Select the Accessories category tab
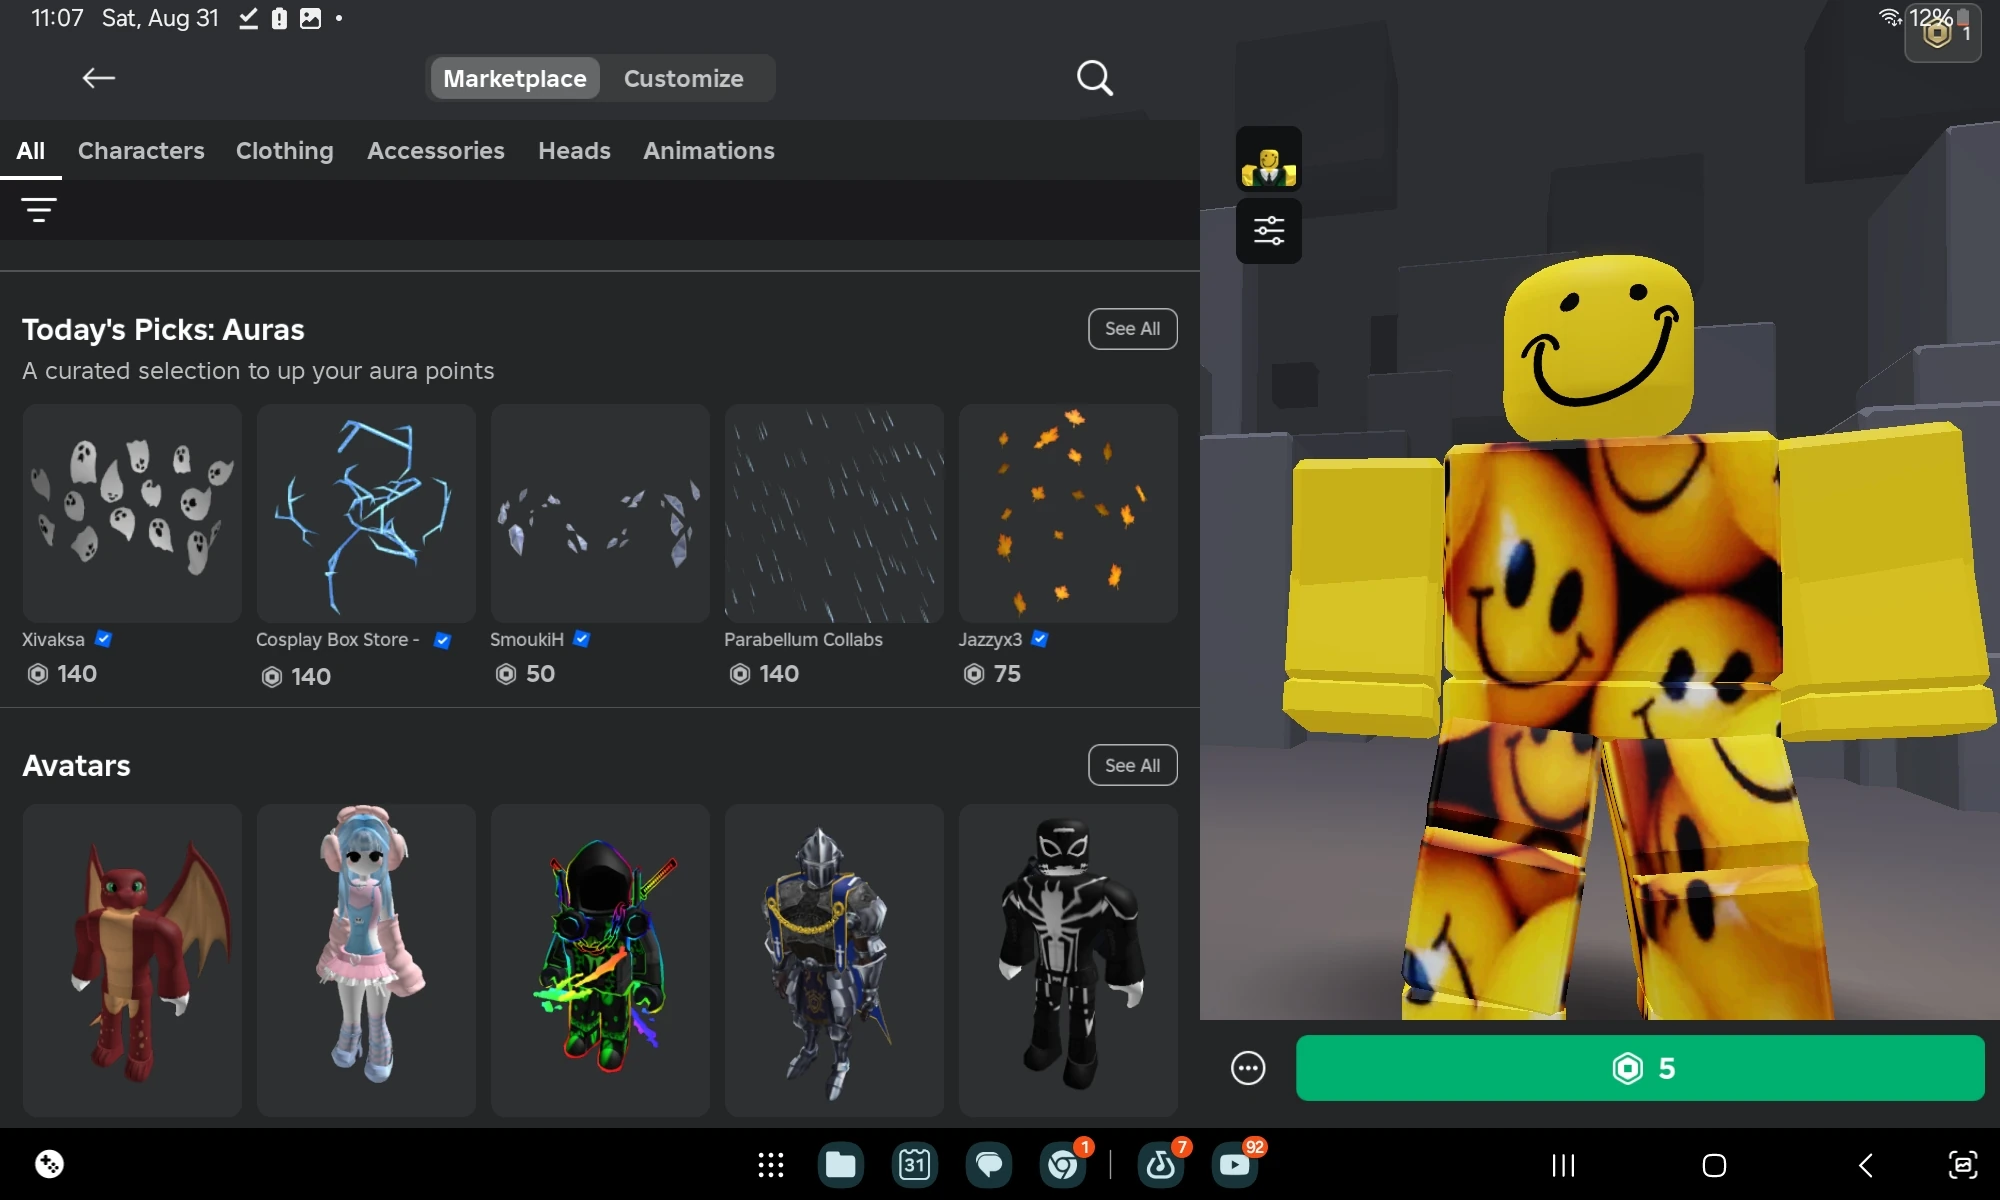Viewport: 2000px width, 1200px height. pos(436,150)
